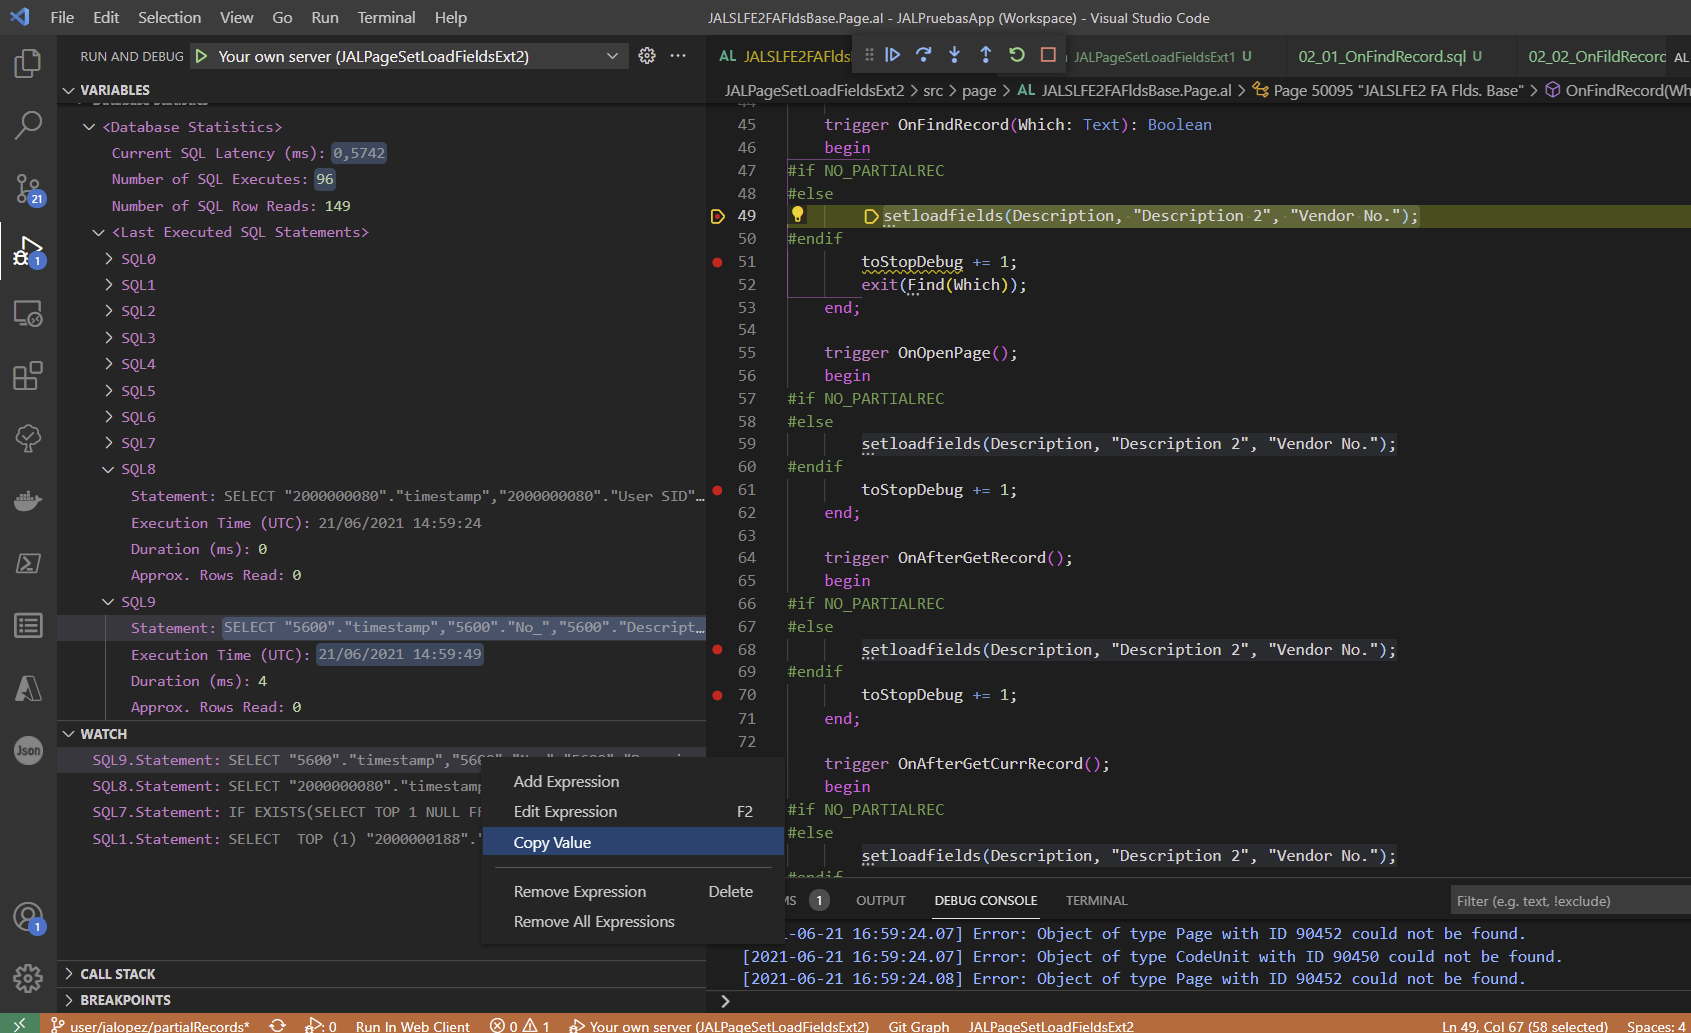Open the Explorer view in activity bar
This screenshot has height=1033, width=1691.
coord(28,64)
